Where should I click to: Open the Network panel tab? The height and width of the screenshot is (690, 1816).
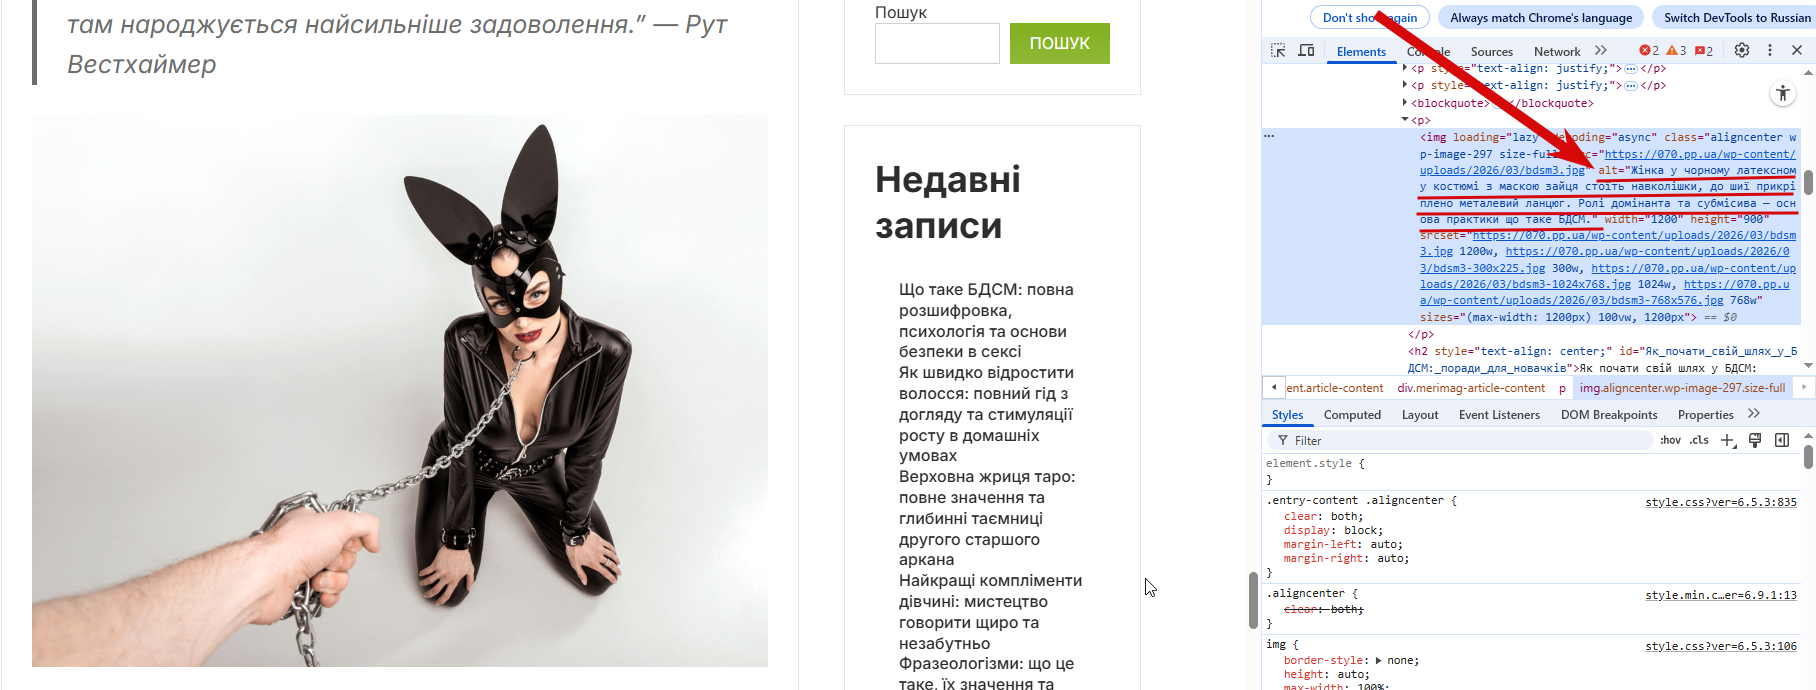coord(1557,51)
